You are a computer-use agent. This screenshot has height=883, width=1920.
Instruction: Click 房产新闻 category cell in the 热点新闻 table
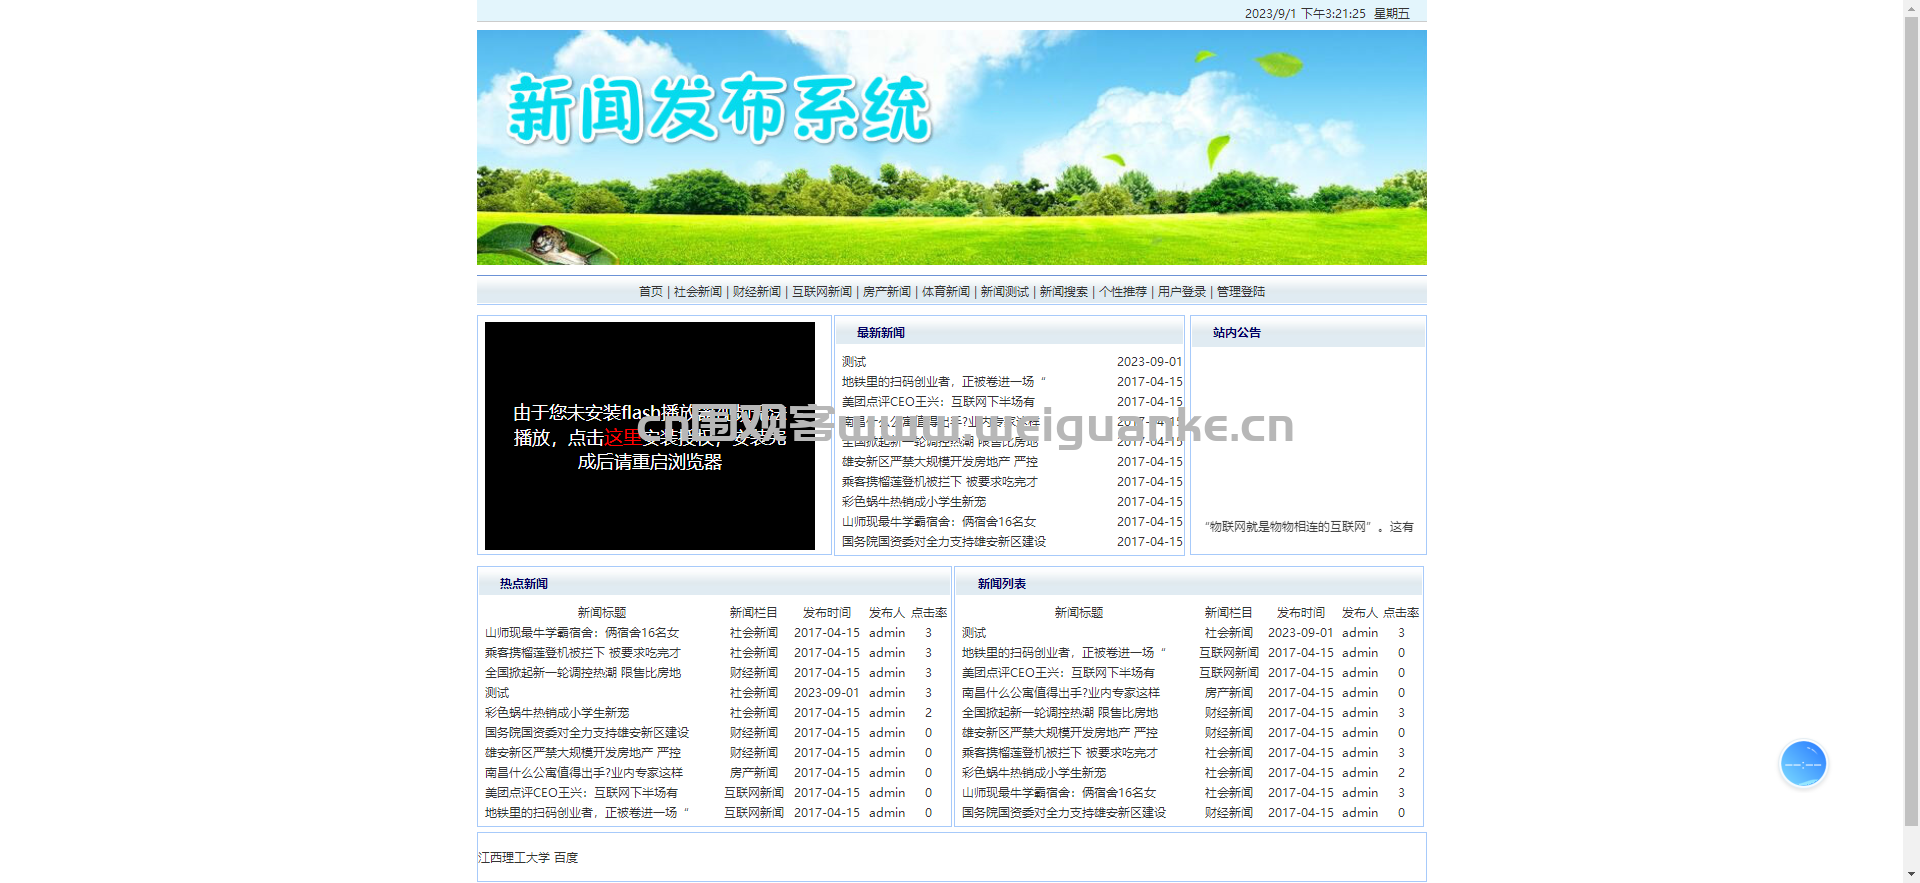(x=754, y=773)
